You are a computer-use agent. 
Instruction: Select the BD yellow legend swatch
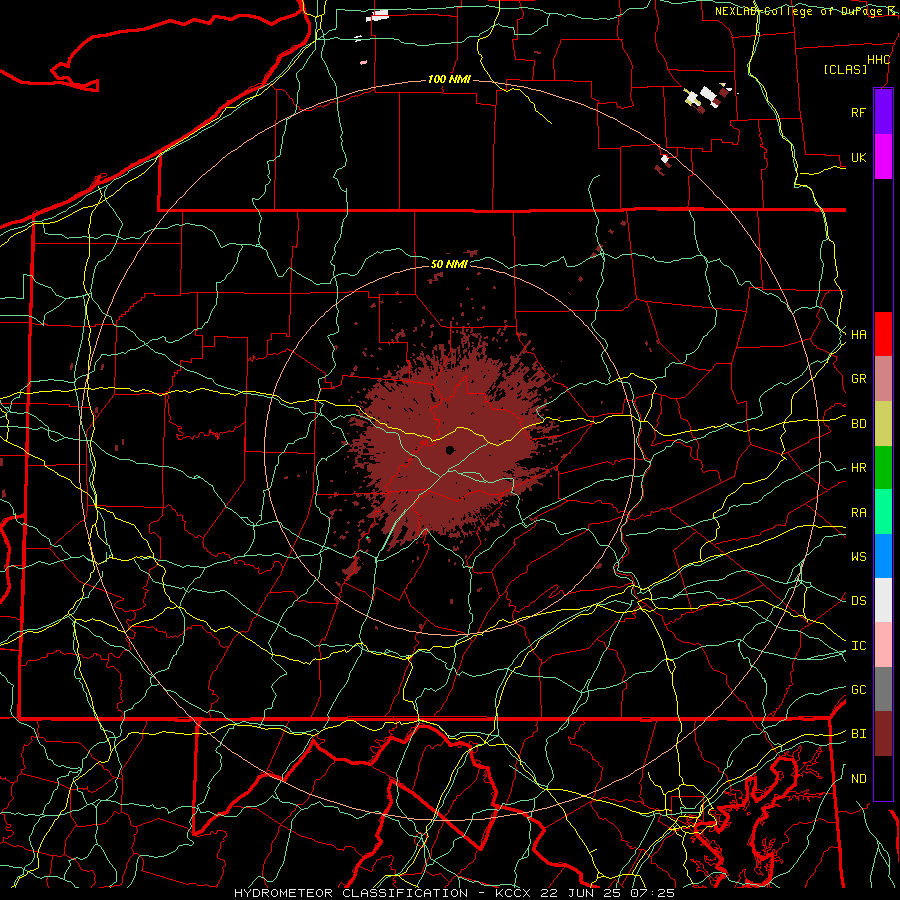click(x=883, y=424)
